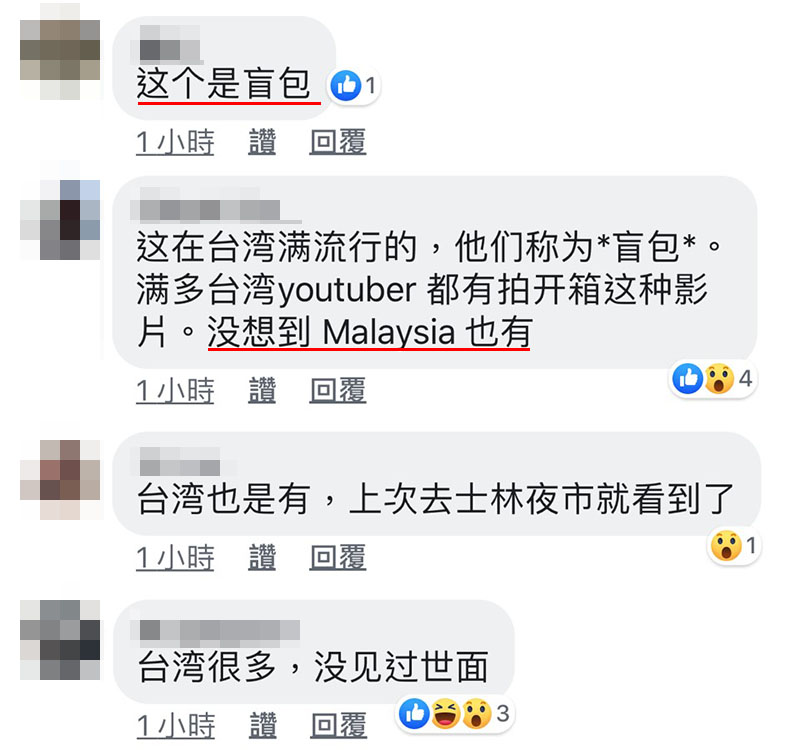Click 讚 under the 台湾满流行 comment

click(262, 391)
